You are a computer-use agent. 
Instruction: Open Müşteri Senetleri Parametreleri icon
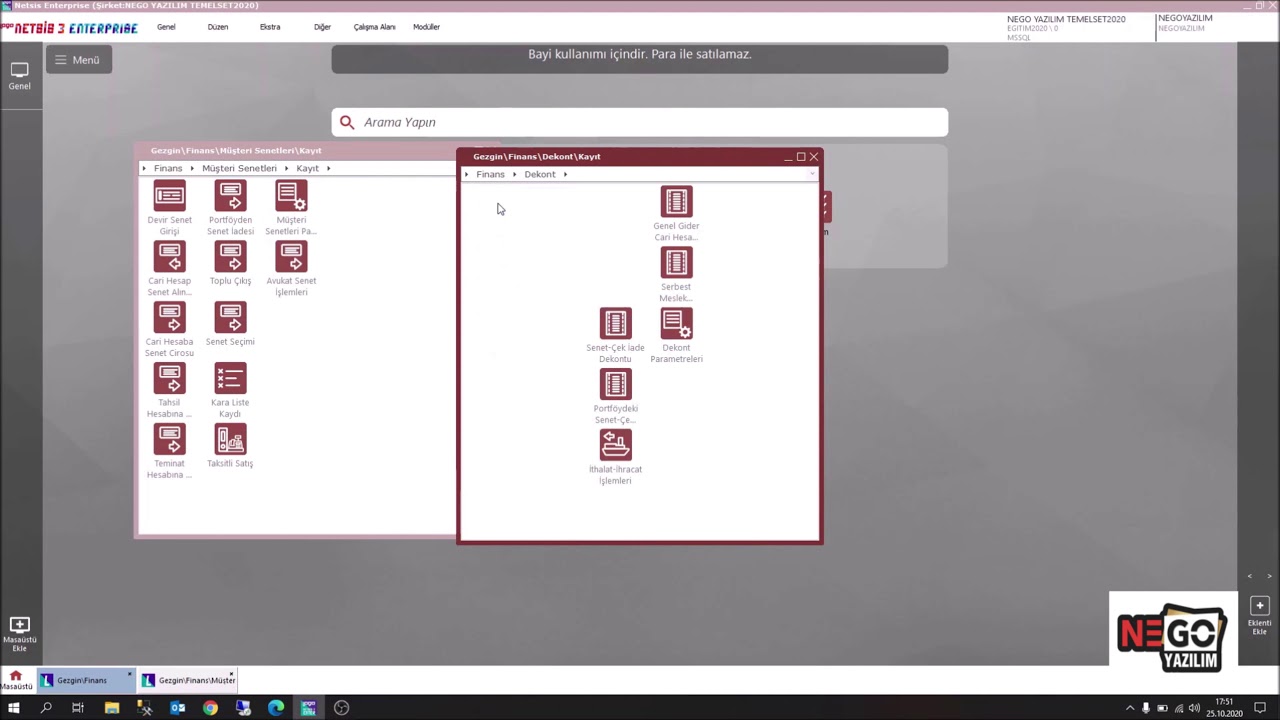[291, 196]
